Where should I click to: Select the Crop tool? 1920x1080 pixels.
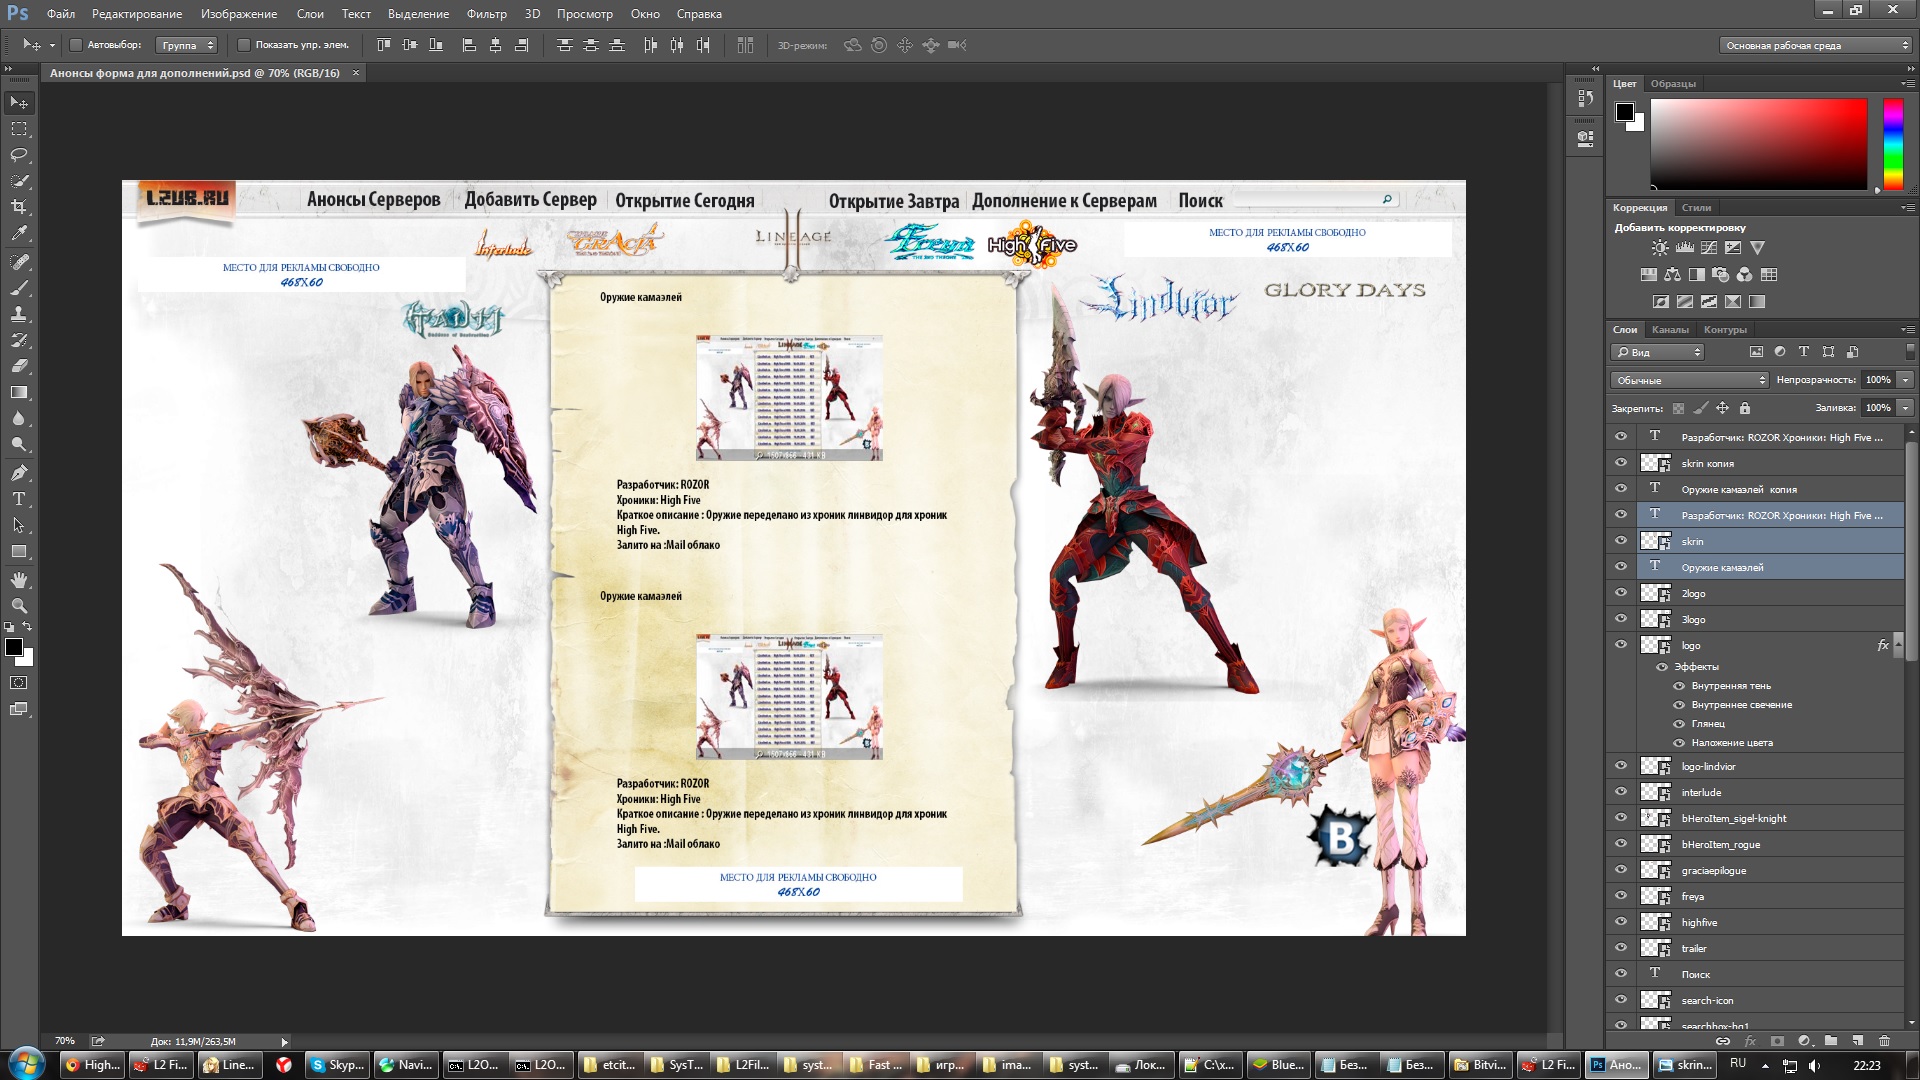[19, 207]
